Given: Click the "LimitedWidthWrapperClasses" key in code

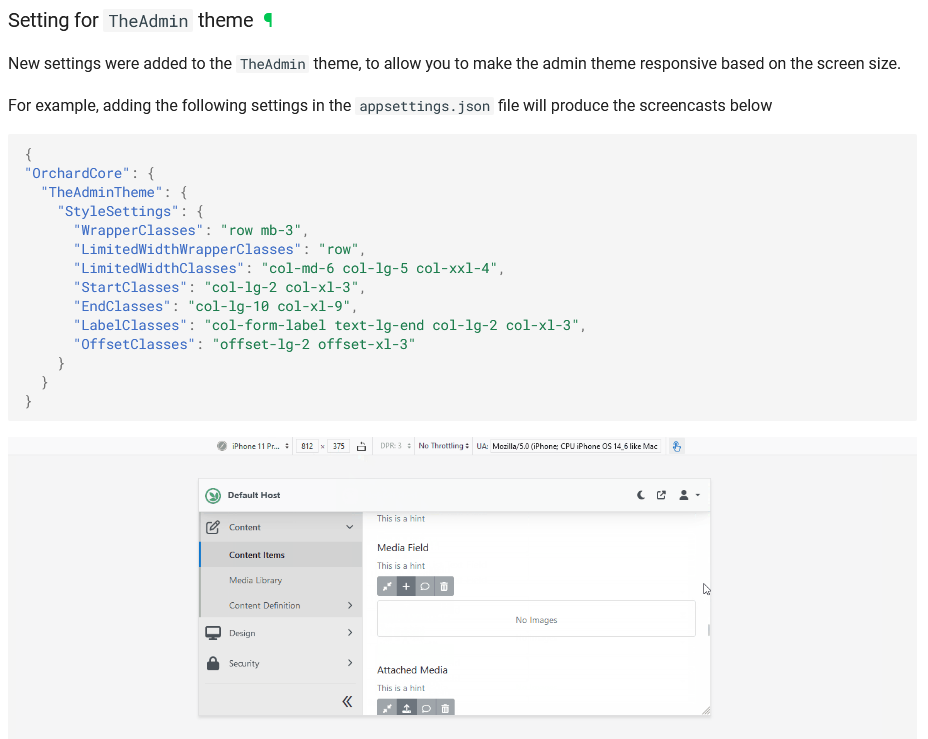Looking at the screenshot, I should [x=187, y=249].
